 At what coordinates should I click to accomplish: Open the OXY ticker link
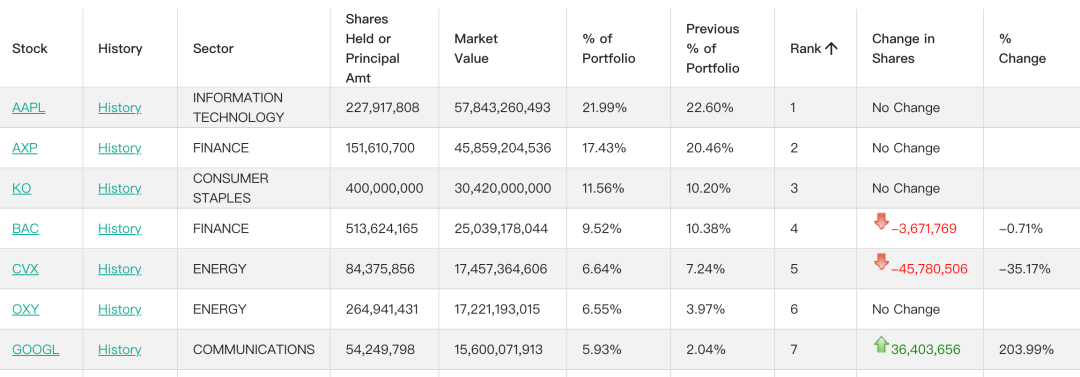pyautogui.click(x=25, y=309)
